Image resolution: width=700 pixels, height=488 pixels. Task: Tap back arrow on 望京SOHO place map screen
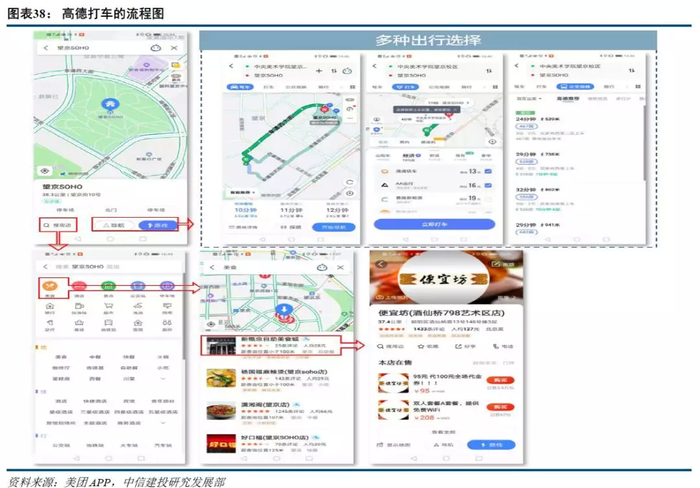coord(46,48)
